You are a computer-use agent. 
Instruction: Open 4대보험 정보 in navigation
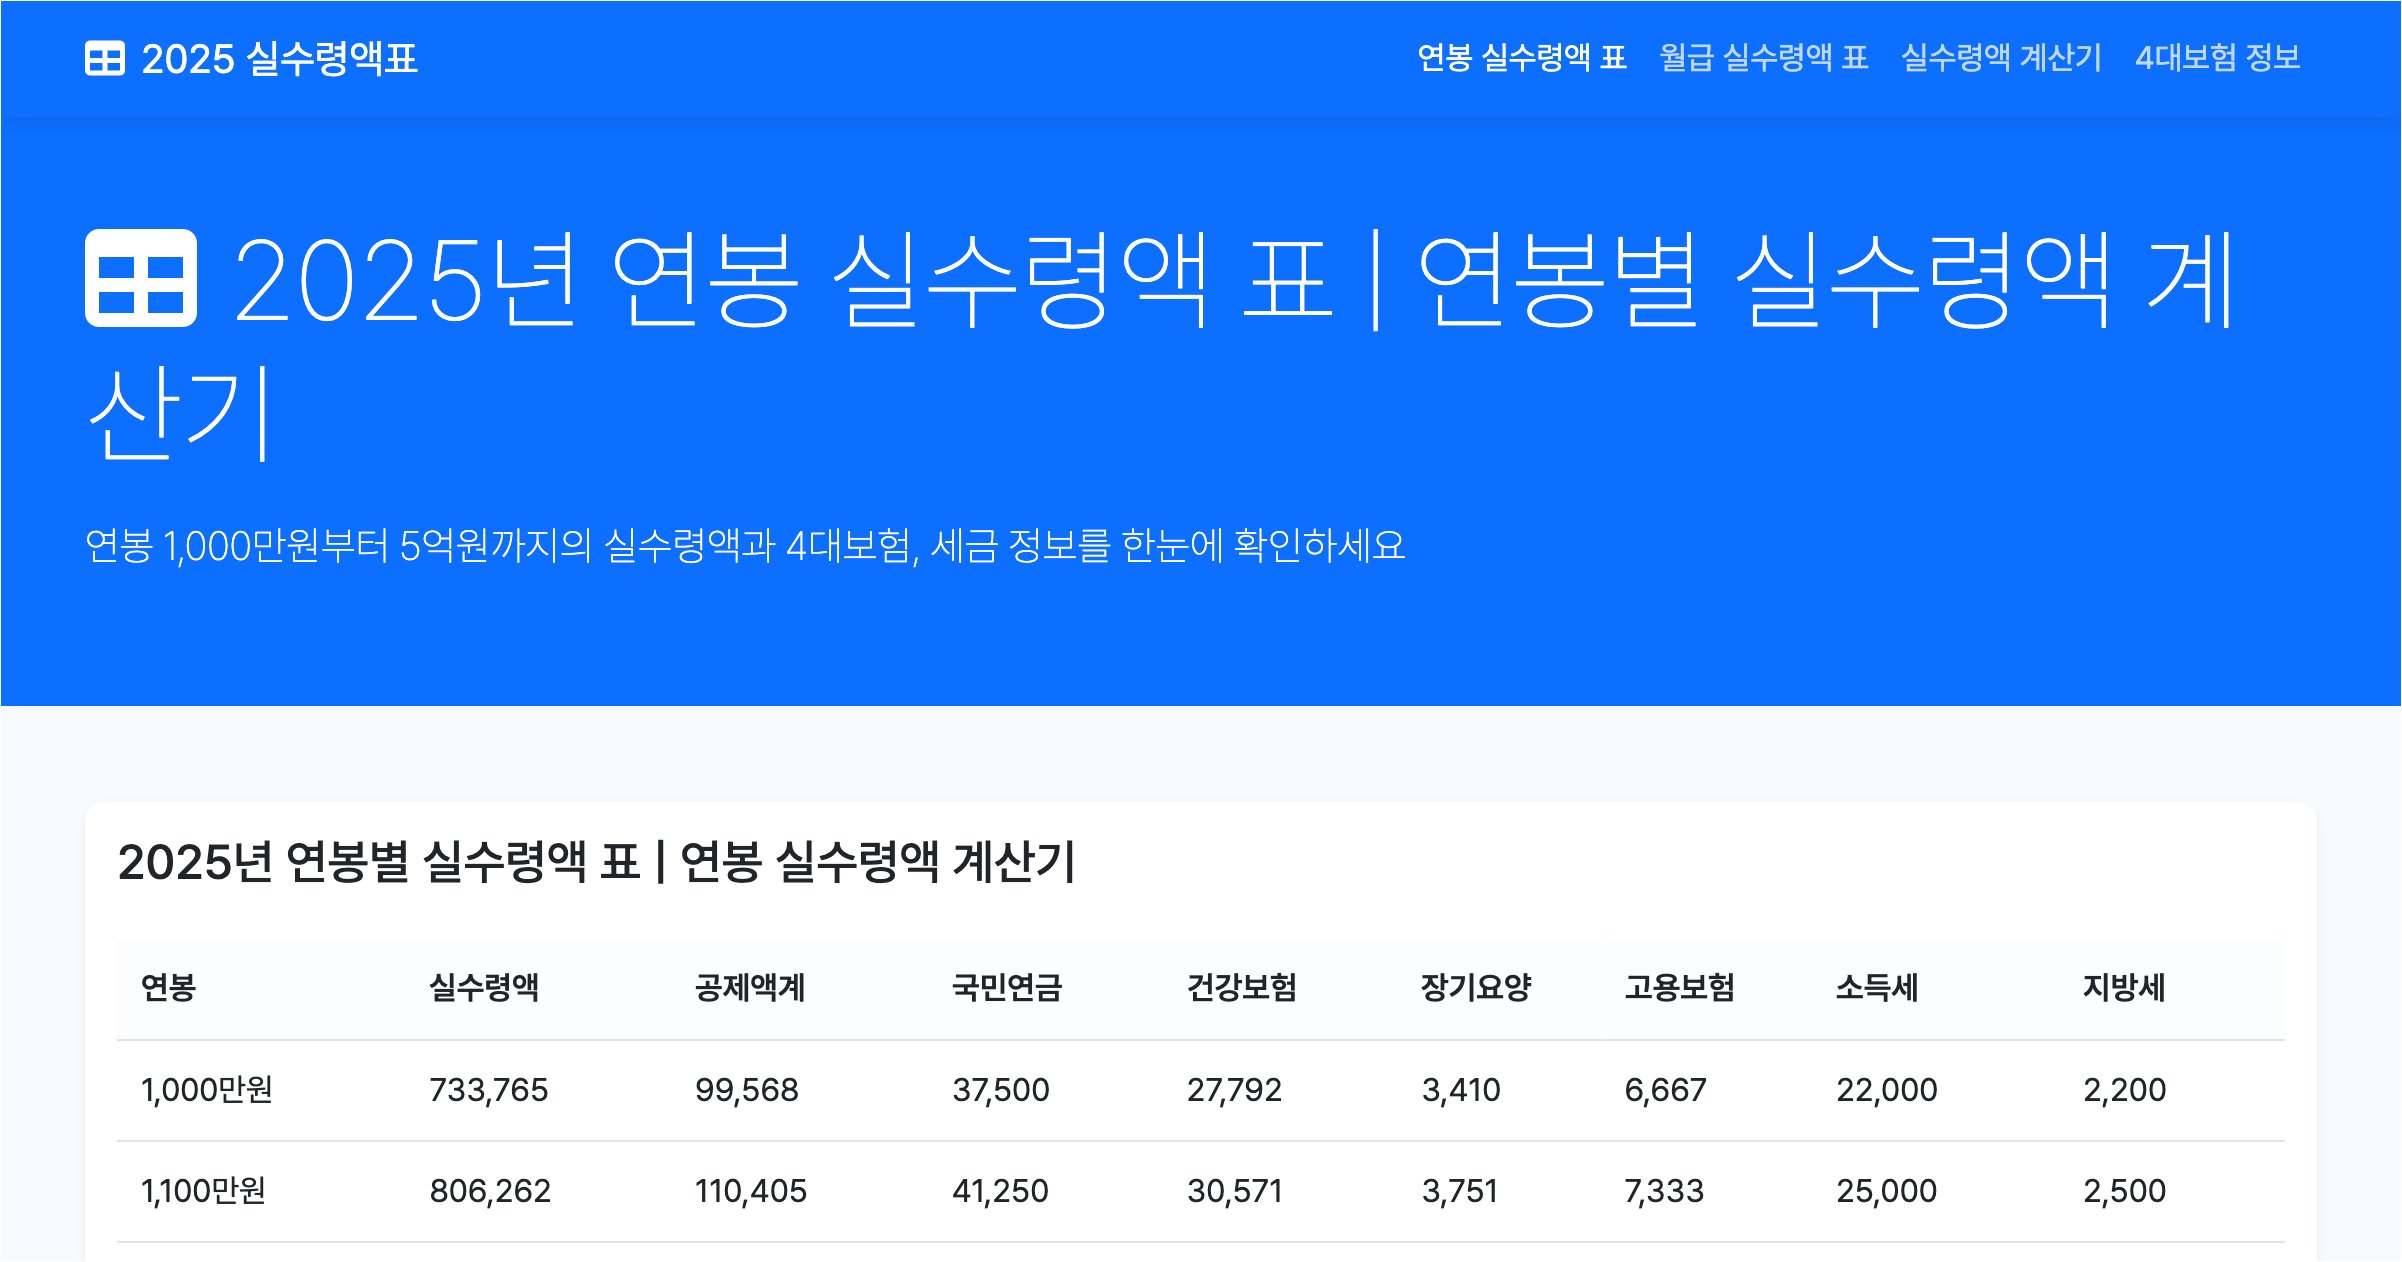coord(2217,58)
